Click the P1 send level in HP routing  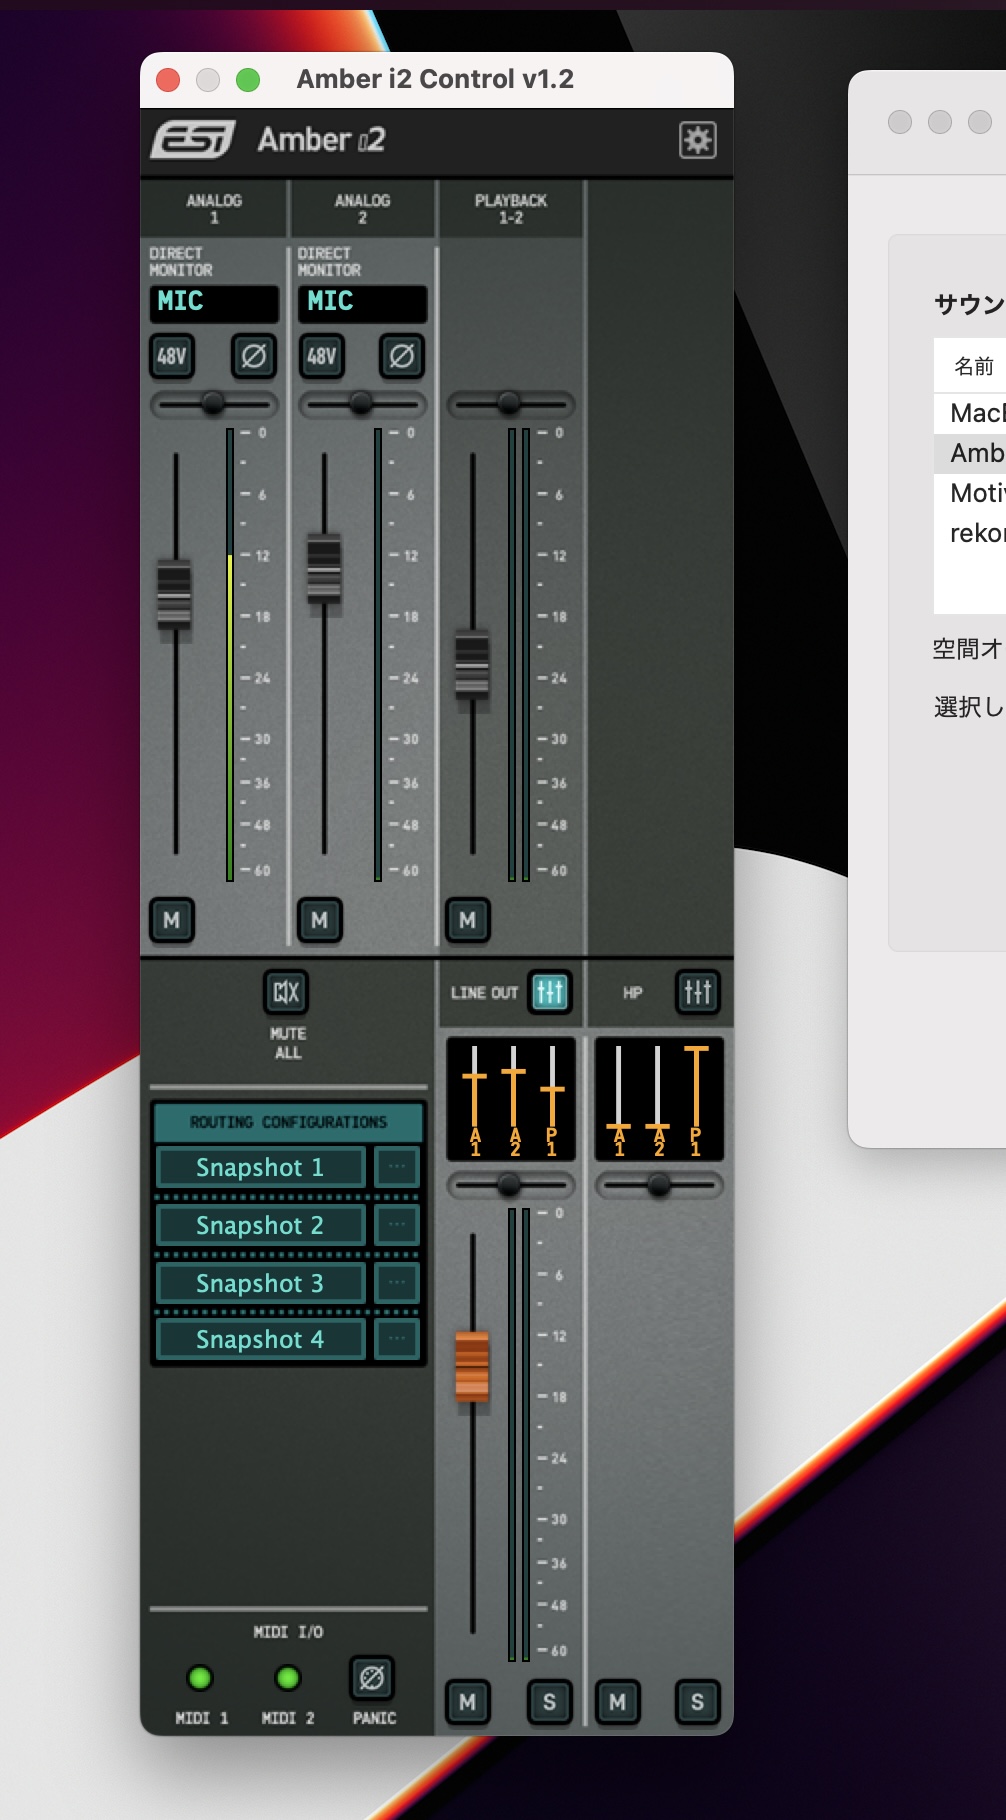click(696, 1100)
